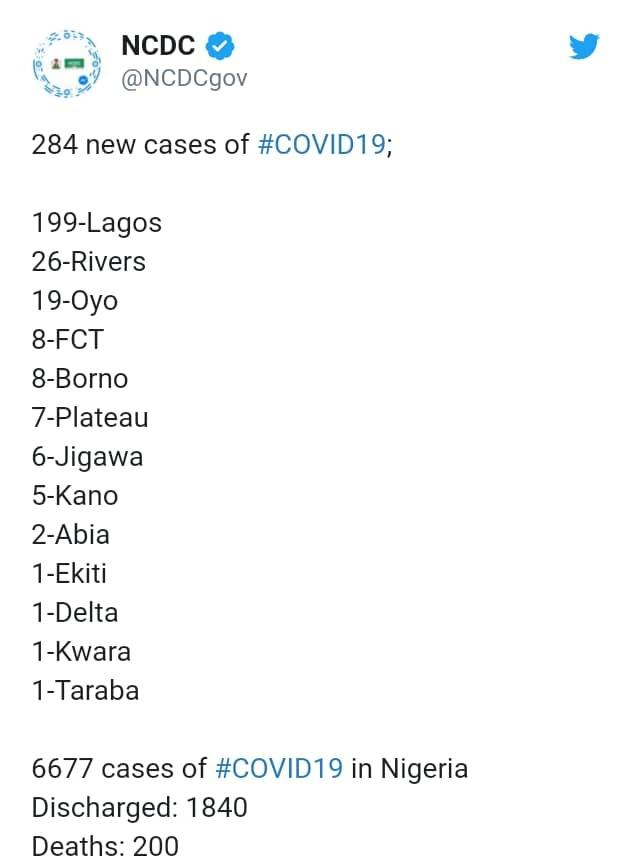Click the 19-Oyo entry
This screenshot has width=636, height=863.
point(75,300)
